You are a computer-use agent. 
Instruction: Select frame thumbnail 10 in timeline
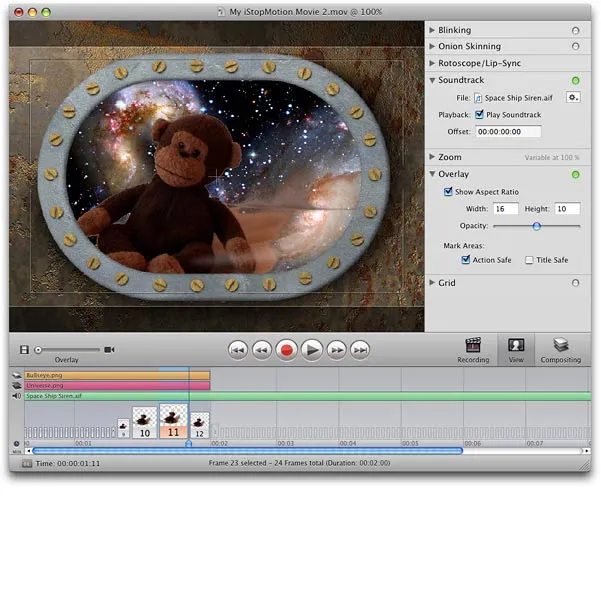[145, 422]
